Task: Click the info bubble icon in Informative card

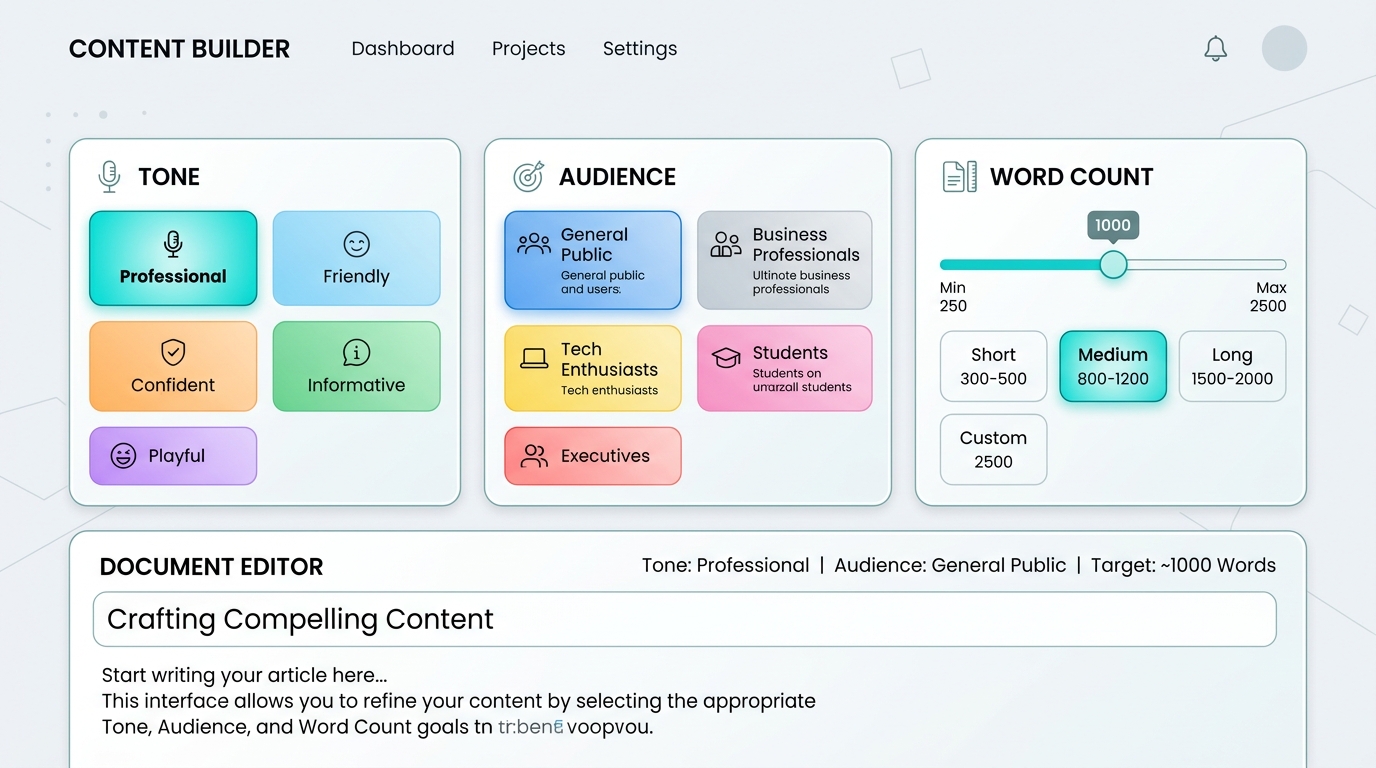Action: 356,352
